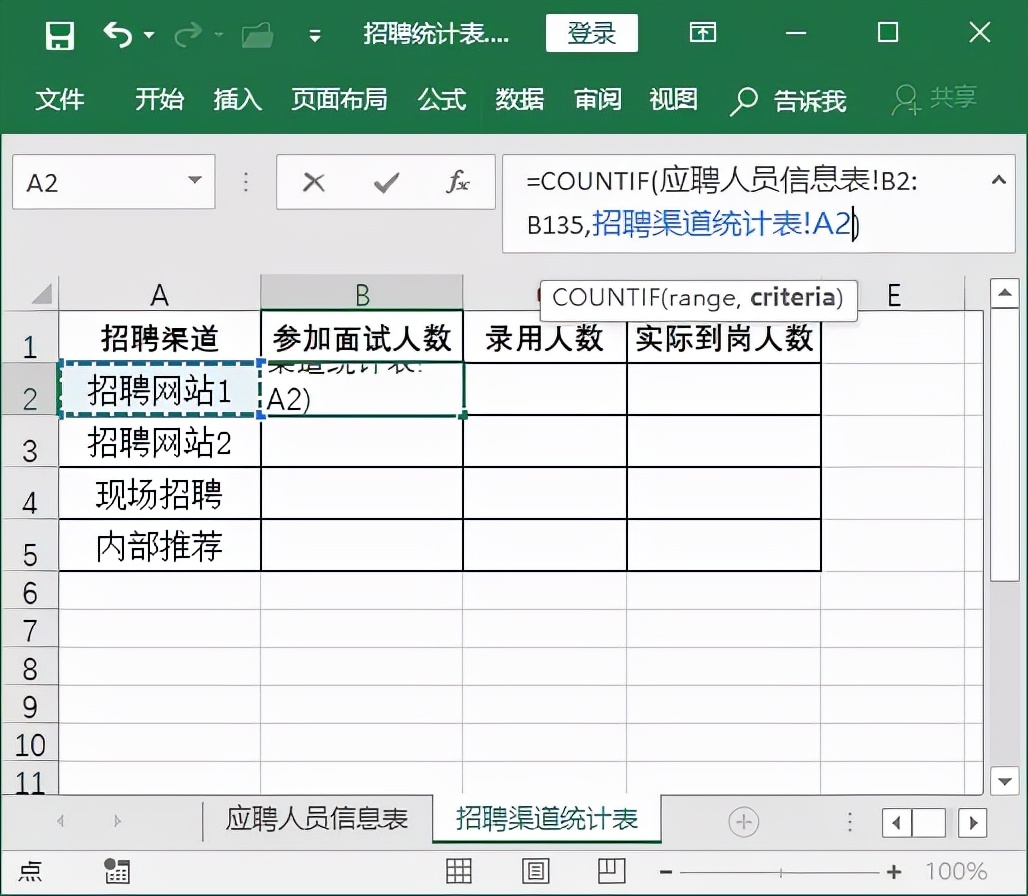
Task: Click the macro record icon in status bar
Action: (x=117, y=871)
